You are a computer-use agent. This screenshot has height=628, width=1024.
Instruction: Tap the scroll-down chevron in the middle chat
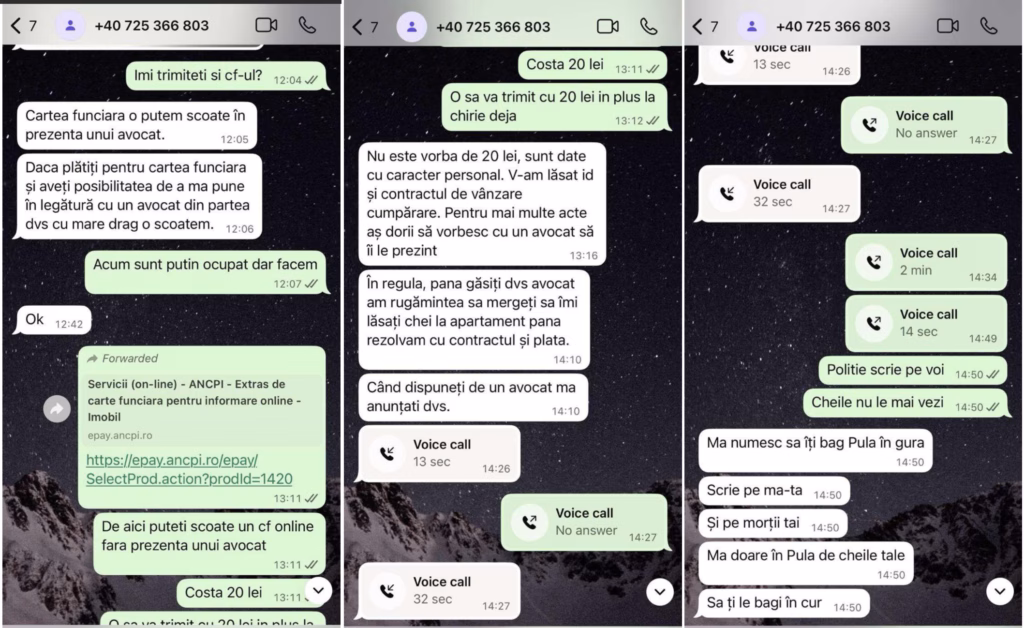click(x=660, y=592)
